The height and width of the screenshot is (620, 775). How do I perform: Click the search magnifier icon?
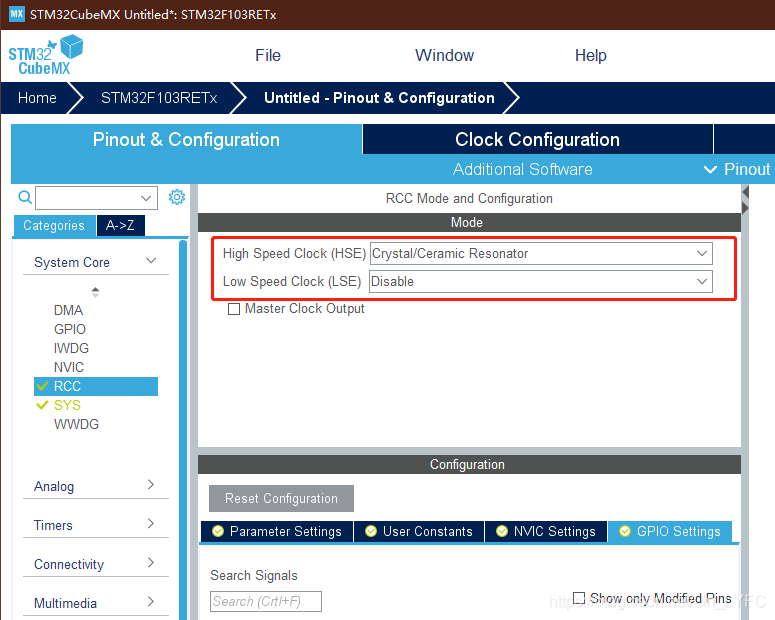pyautogui.click(x=25, y=198)
